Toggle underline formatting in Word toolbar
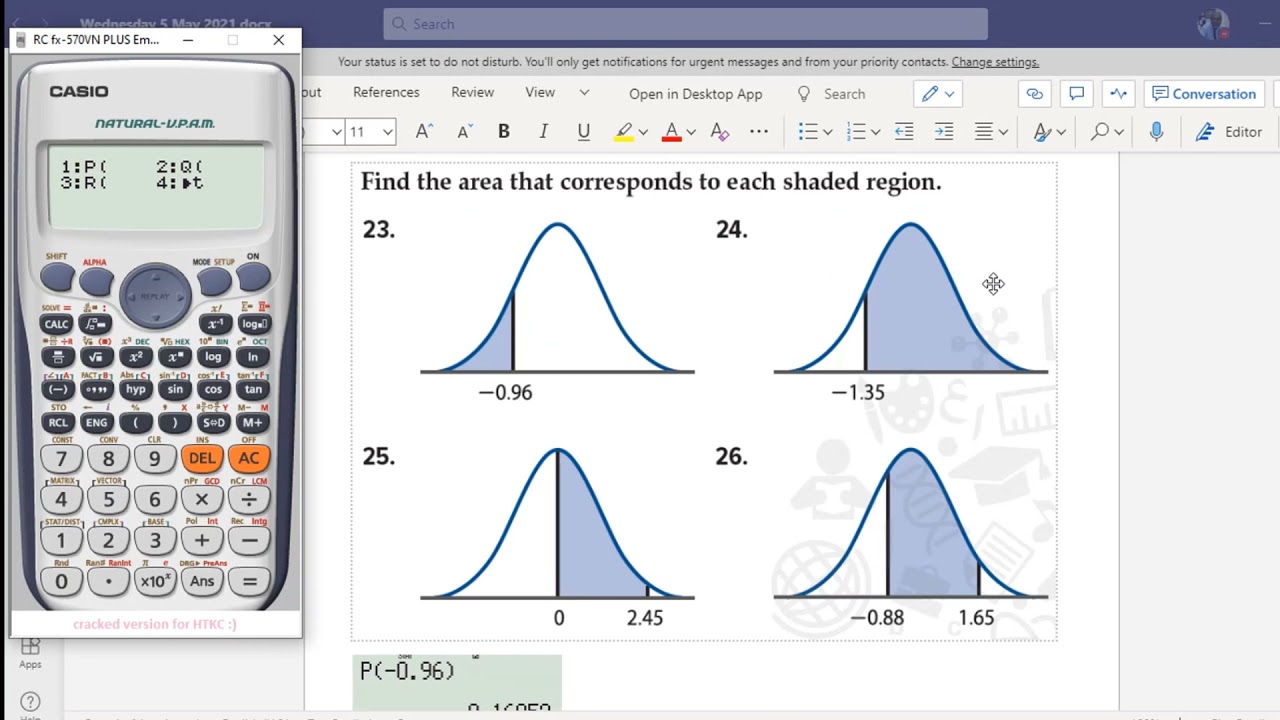Viewport: 1280px width, 720px height. [584, 132]
